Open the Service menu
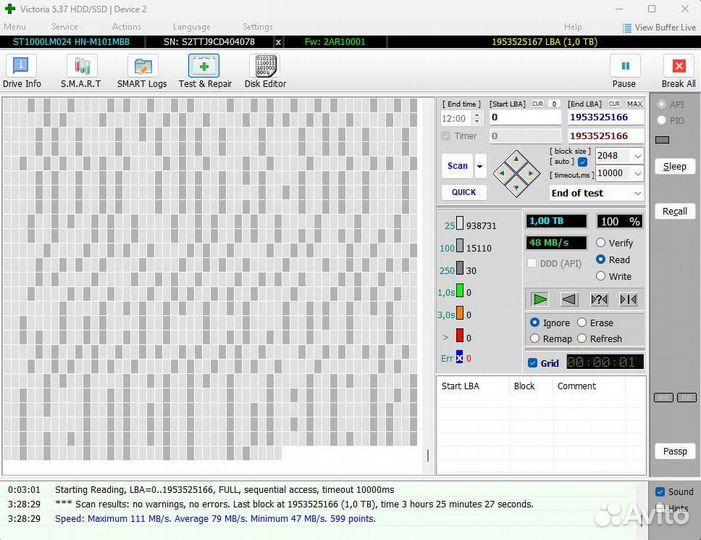701x540 pixels. (65, 27)
